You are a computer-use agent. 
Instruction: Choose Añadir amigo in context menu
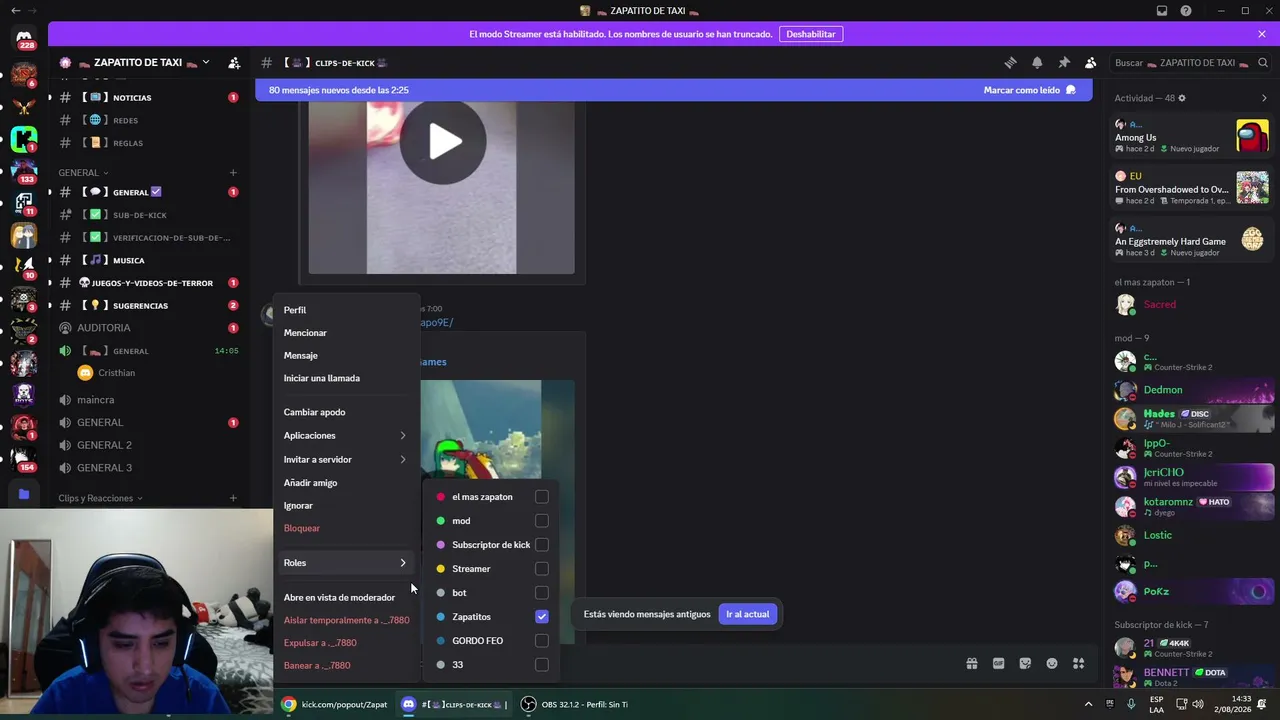(345, 483)
